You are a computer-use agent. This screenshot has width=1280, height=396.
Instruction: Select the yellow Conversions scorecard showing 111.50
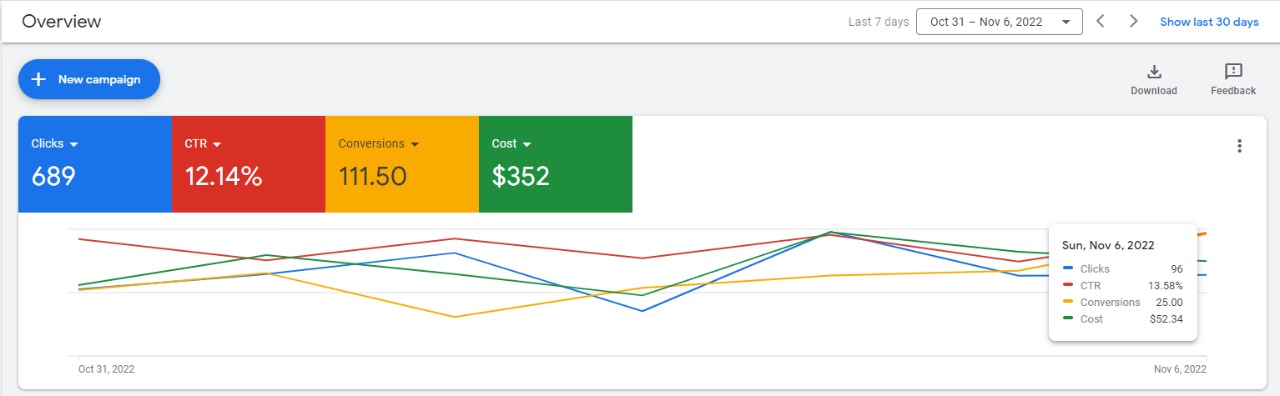click(402, 164)
